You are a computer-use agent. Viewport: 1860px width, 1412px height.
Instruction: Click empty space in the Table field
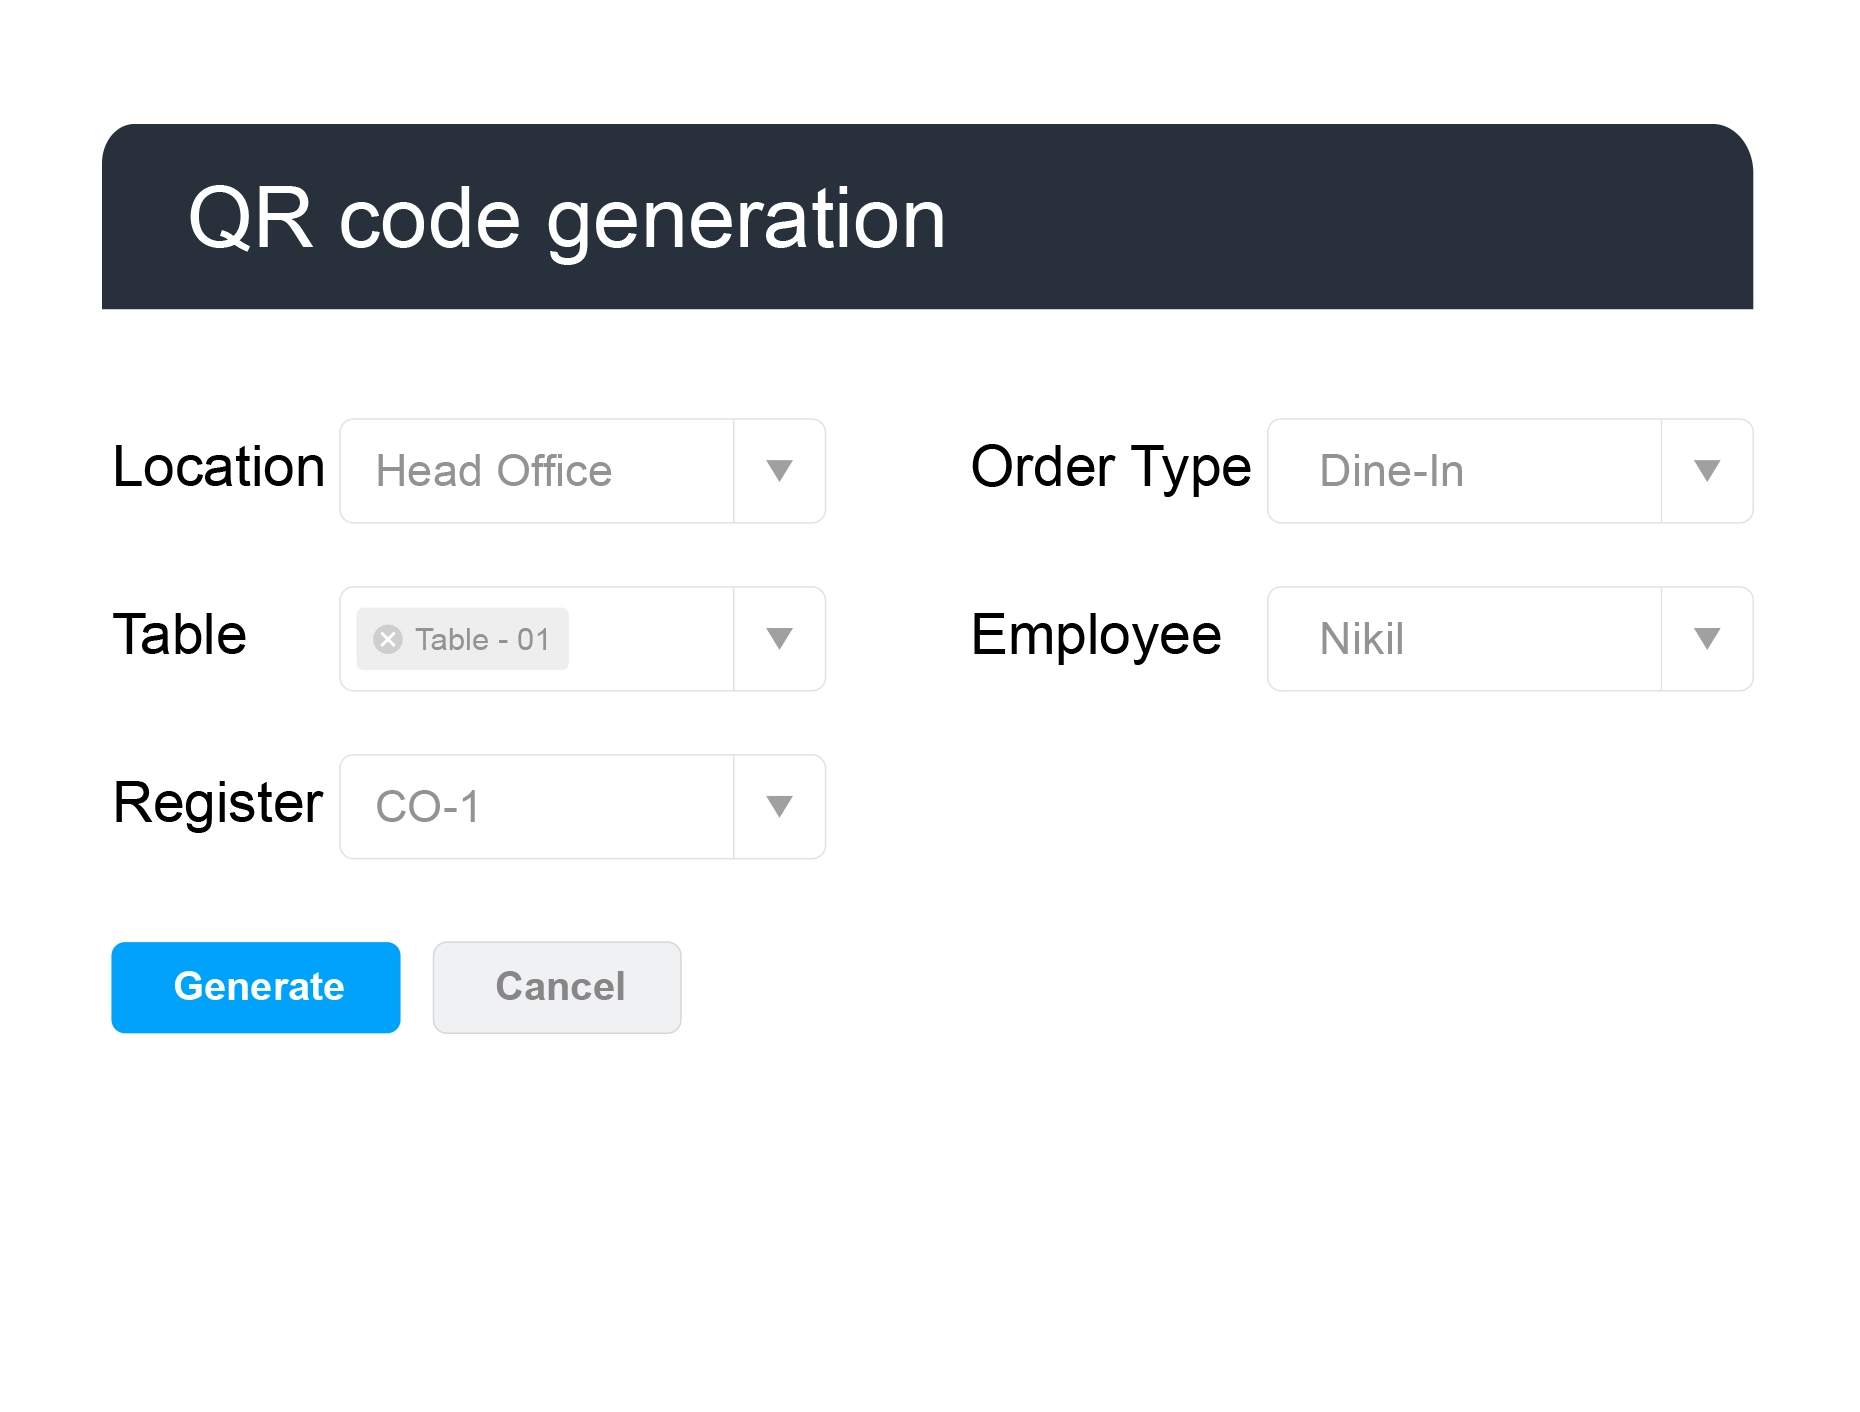pyautogui.click(x=650, y=639)
